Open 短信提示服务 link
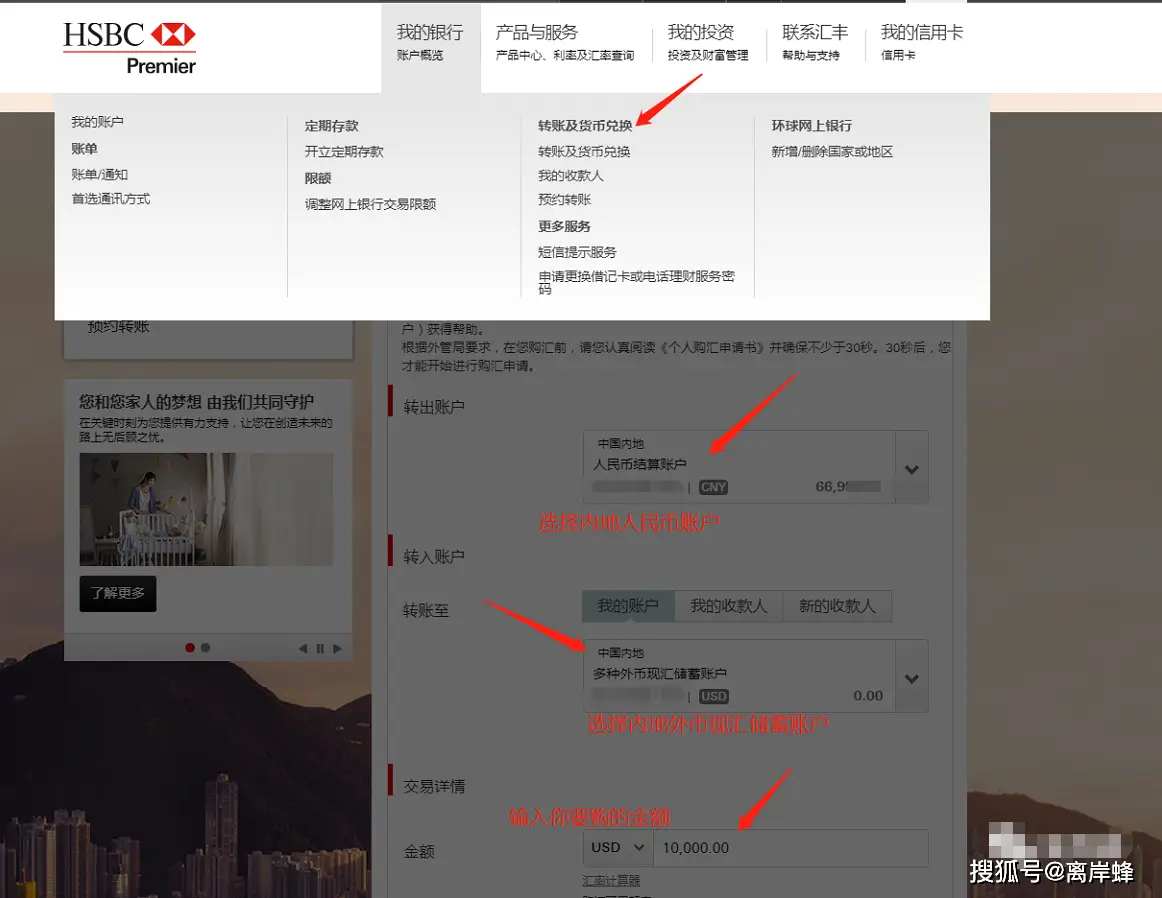 (577, 252)
